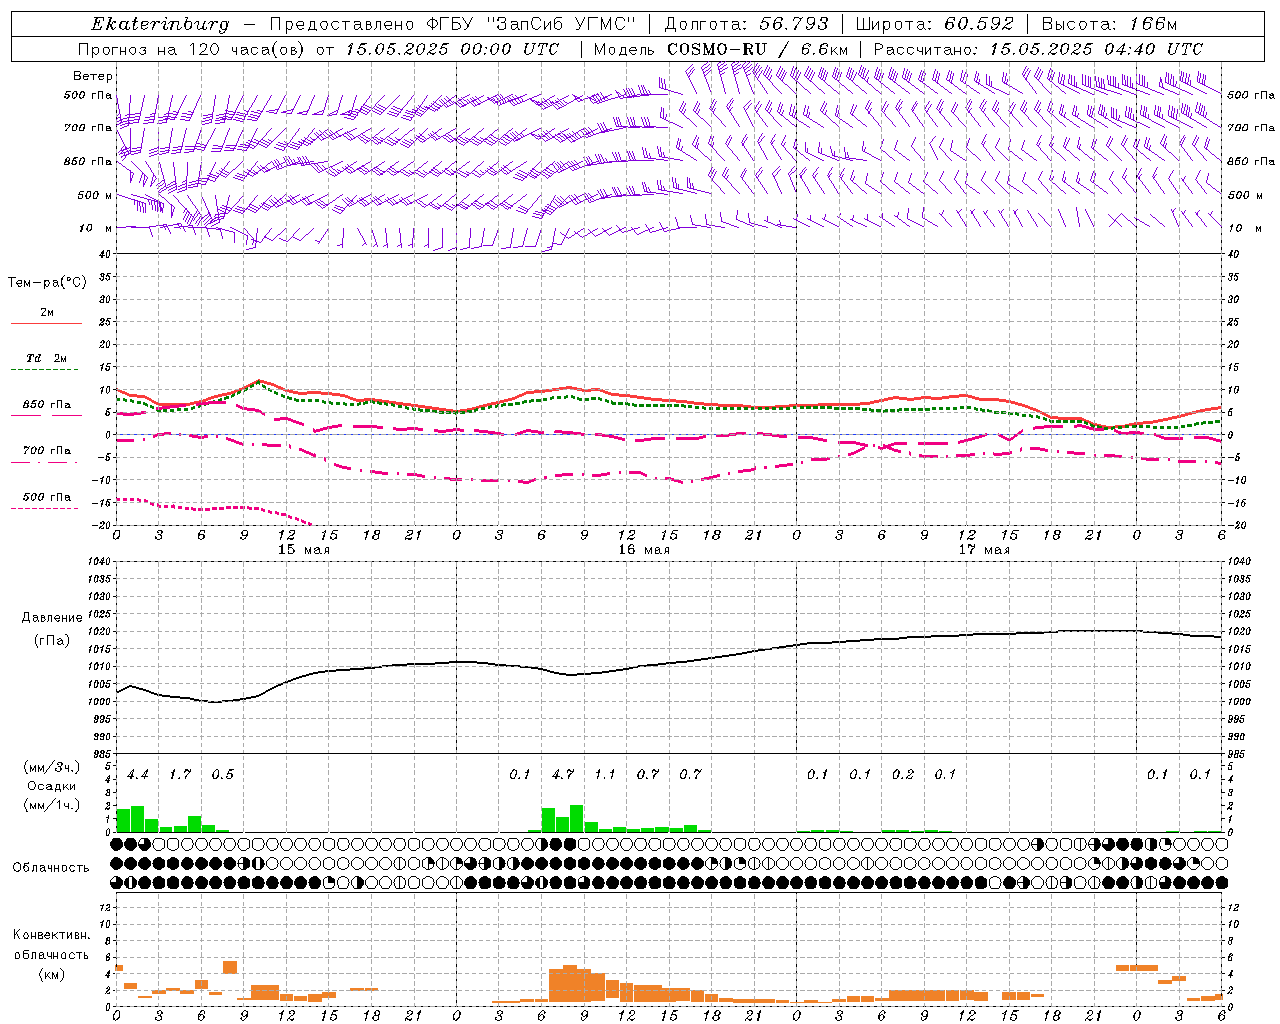Click the (мм/1ч.) units label

(52, 805)
